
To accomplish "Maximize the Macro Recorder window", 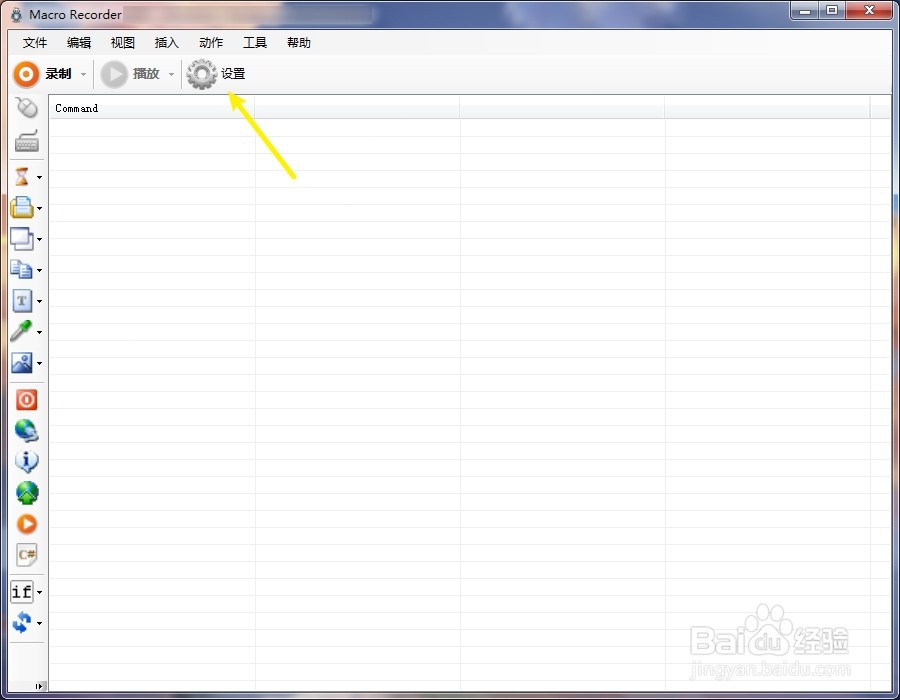I will click(832, 10).
